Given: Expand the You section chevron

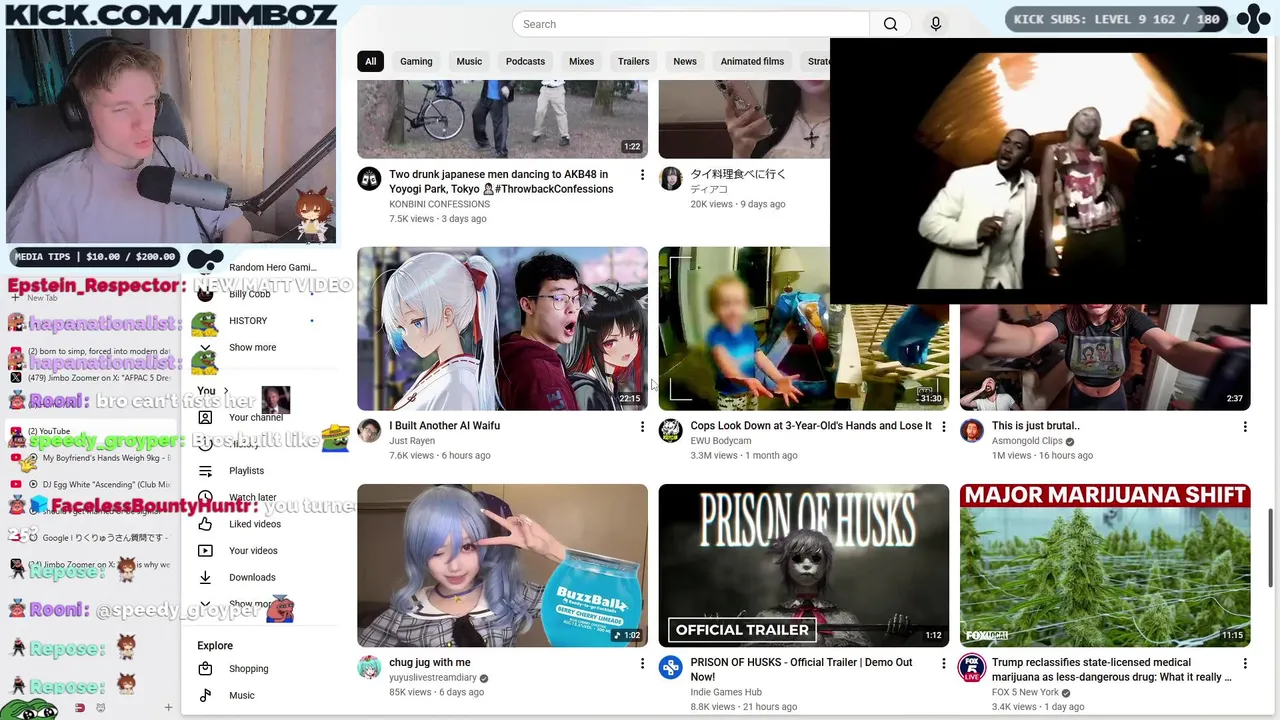Looking at the screenshot, I should point(226,391).
